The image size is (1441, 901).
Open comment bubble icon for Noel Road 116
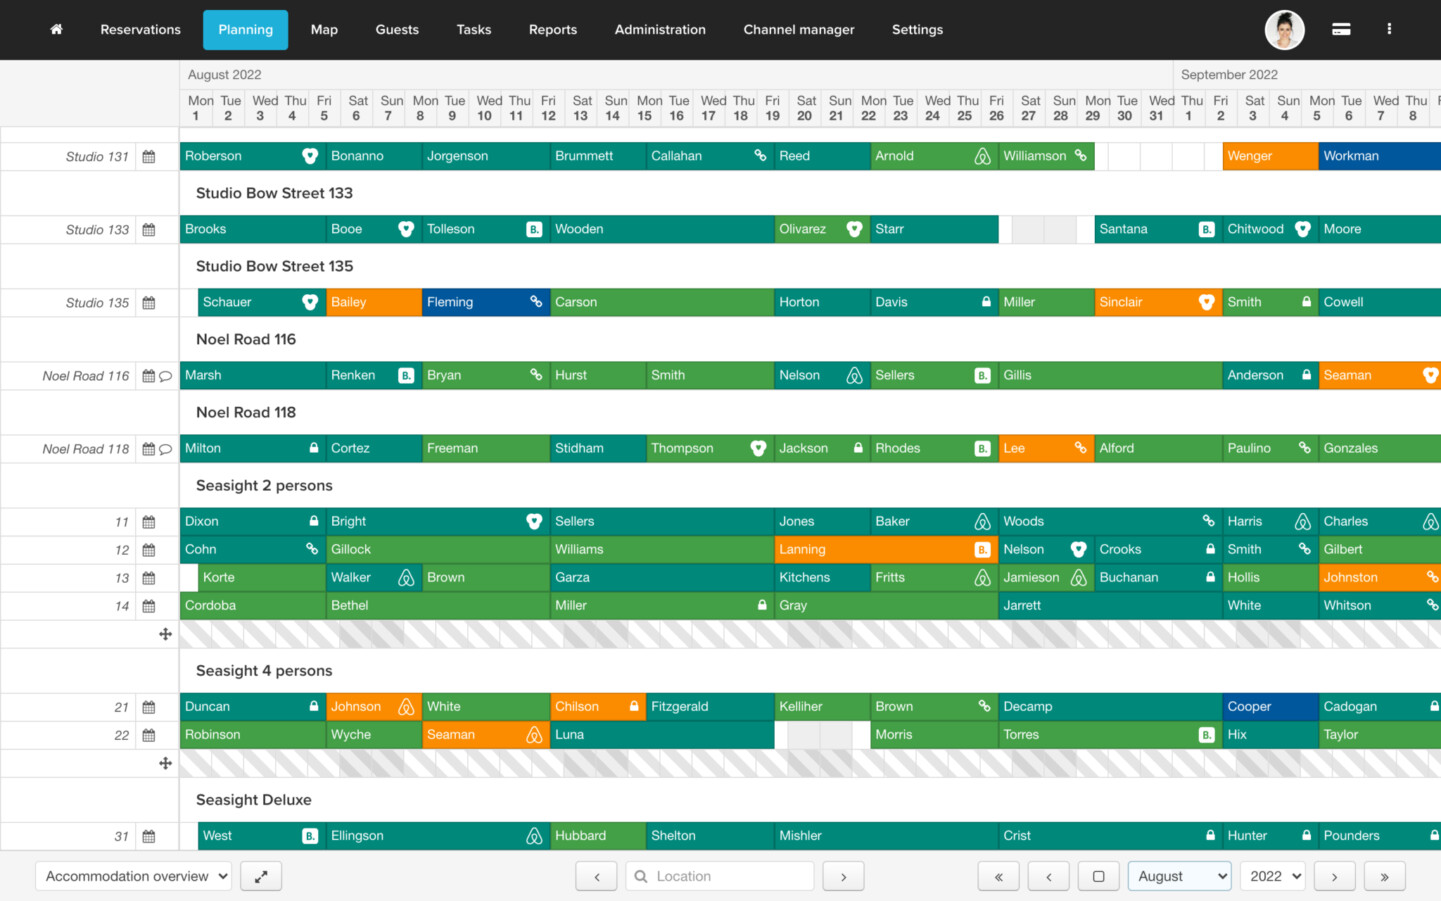click(166, 377)
